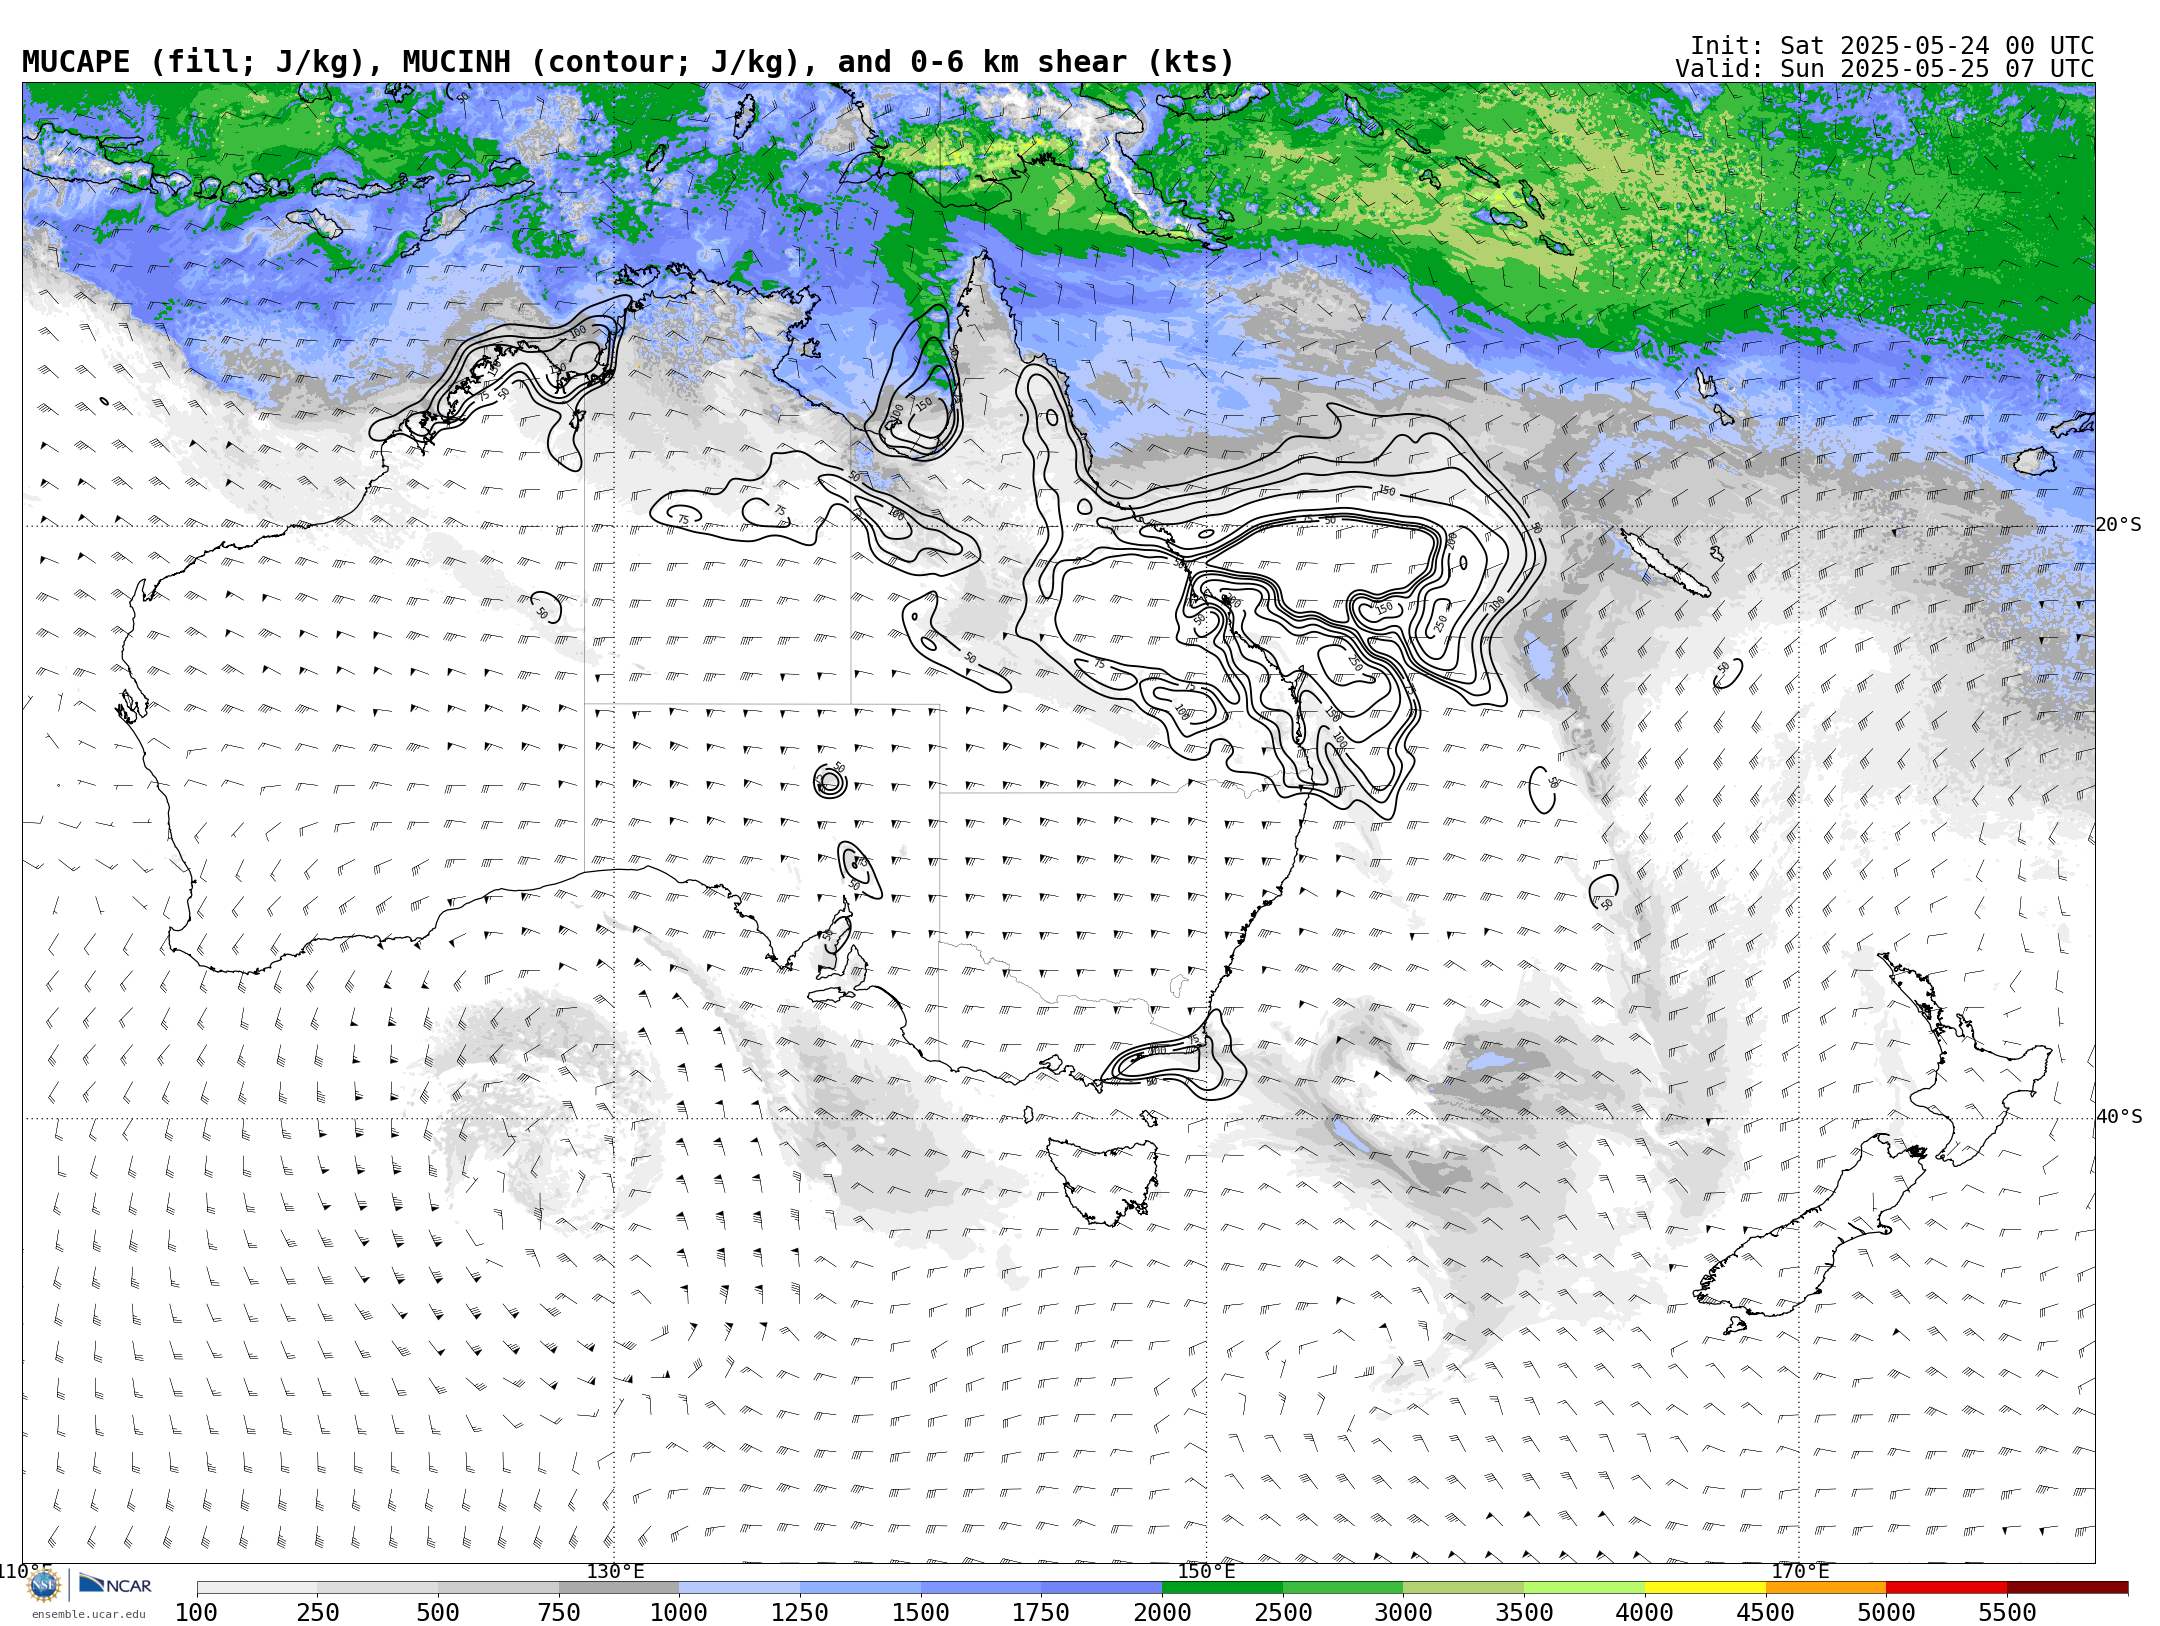Pick the dark red above-5500 colorbar swatch
2160x1626 pixels.
(2068, 1588)
